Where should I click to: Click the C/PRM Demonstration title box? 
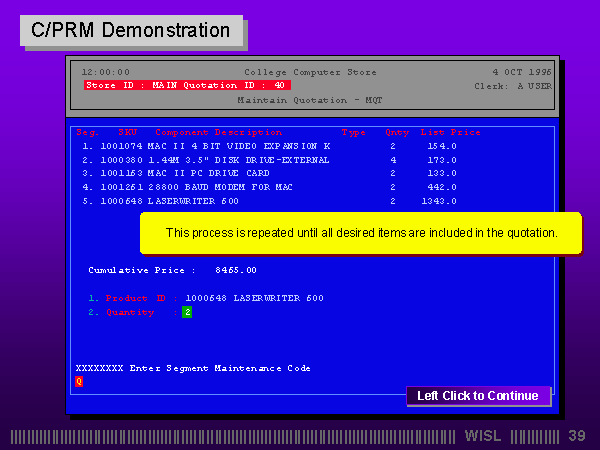(131, 30)
